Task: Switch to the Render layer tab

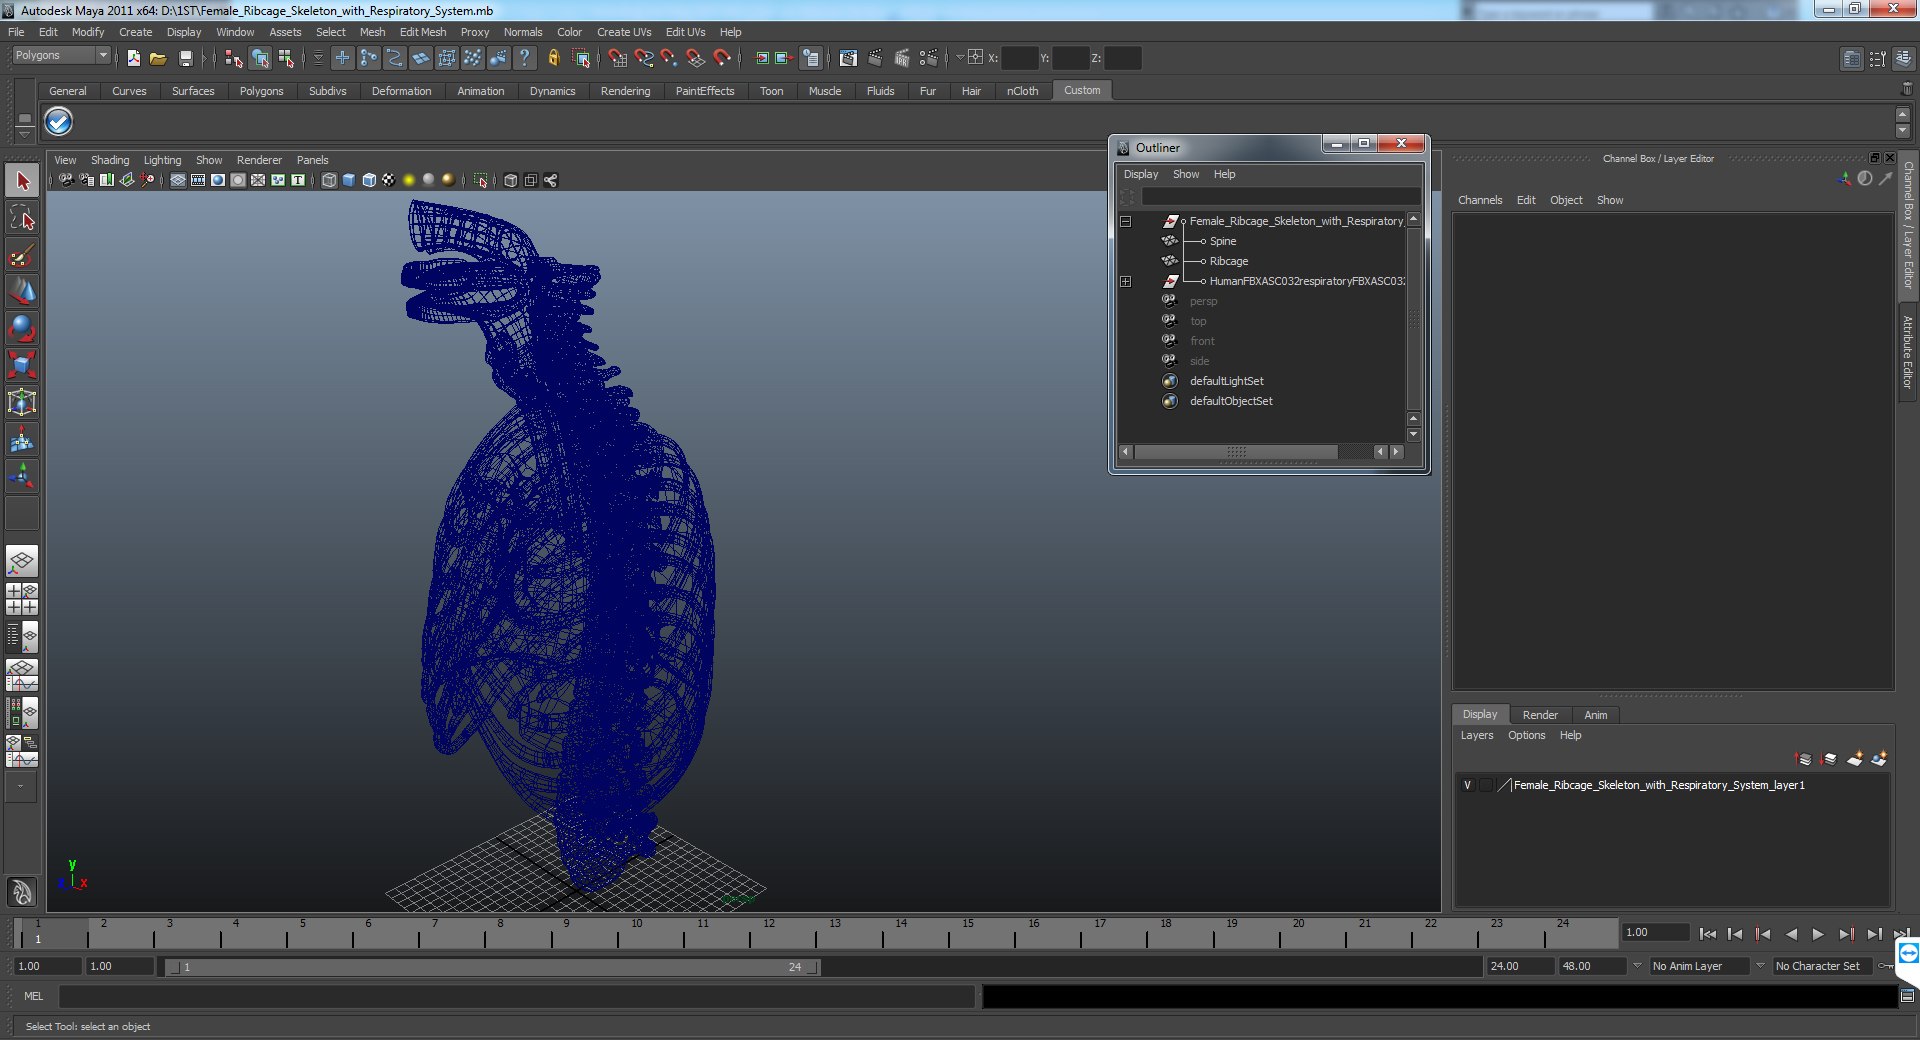Action: [1540, 715]
